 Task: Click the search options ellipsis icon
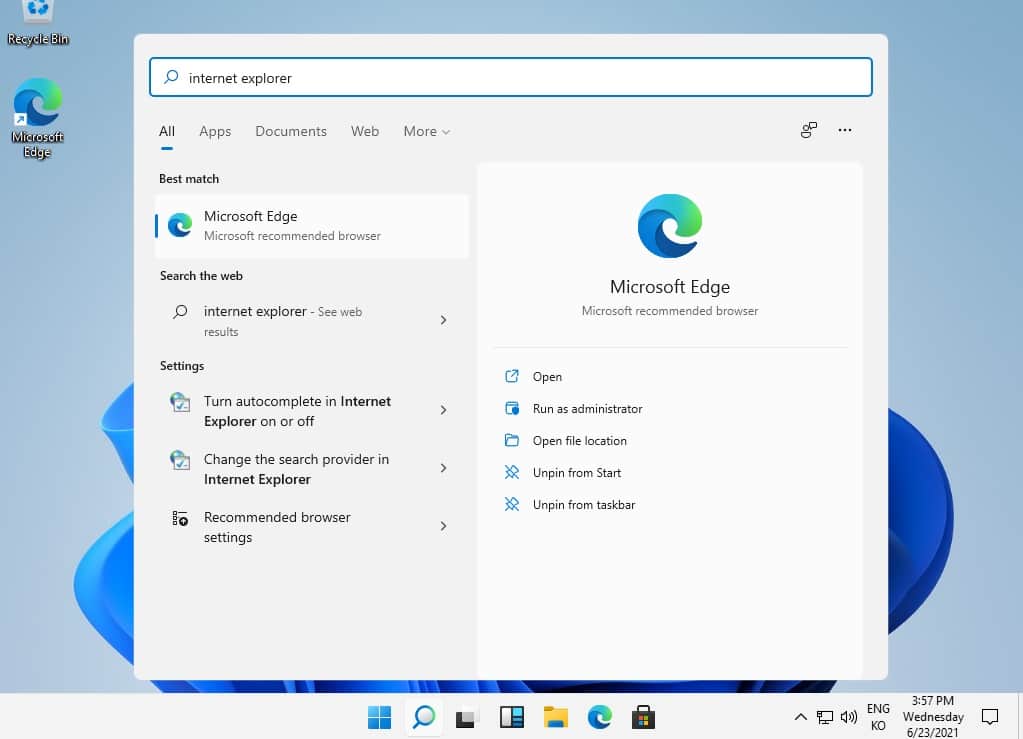pos(845,130)
